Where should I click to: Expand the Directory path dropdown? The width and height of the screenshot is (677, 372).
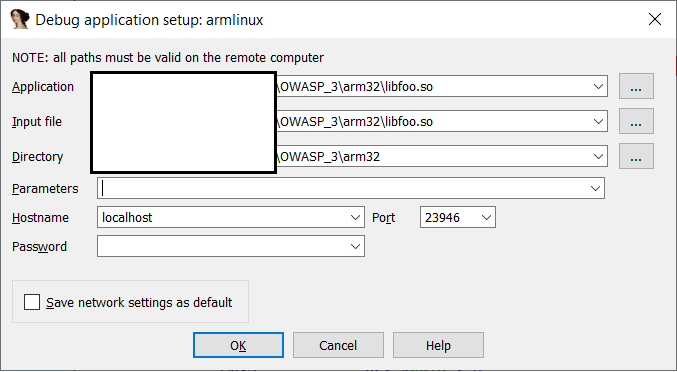[x=598, y=156]
